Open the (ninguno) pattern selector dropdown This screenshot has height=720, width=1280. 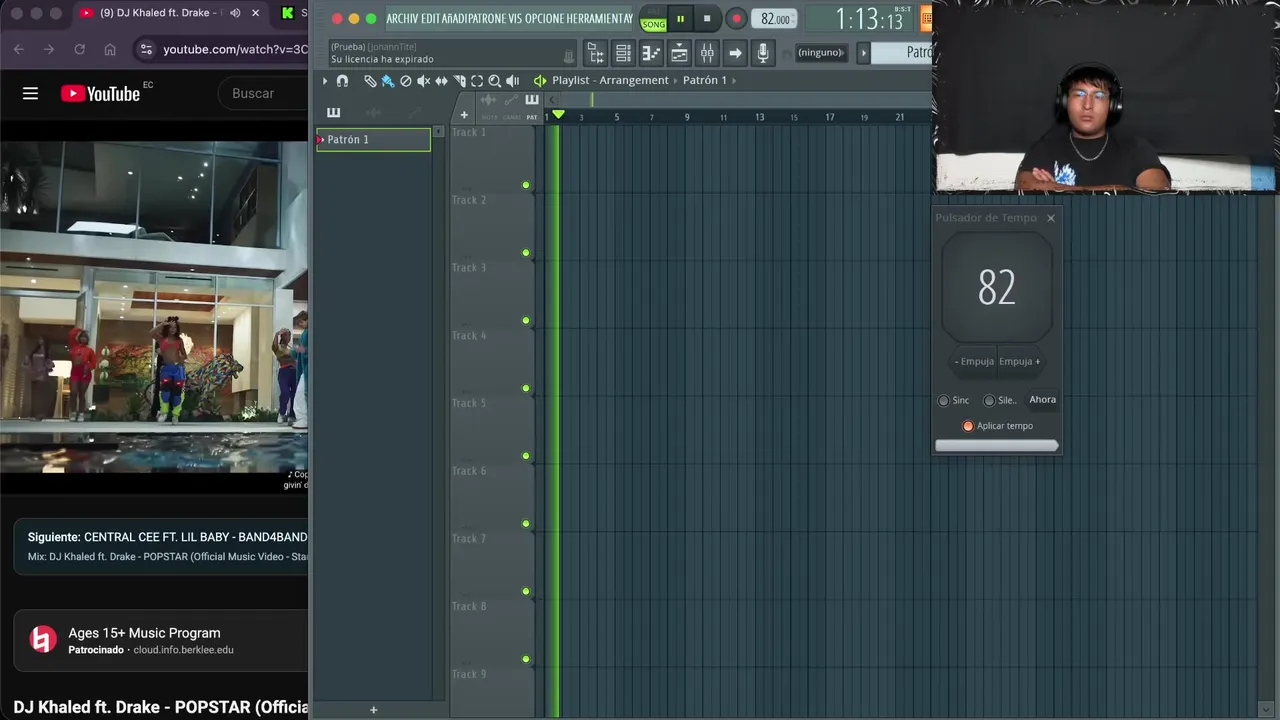click(x=821, y=53)
